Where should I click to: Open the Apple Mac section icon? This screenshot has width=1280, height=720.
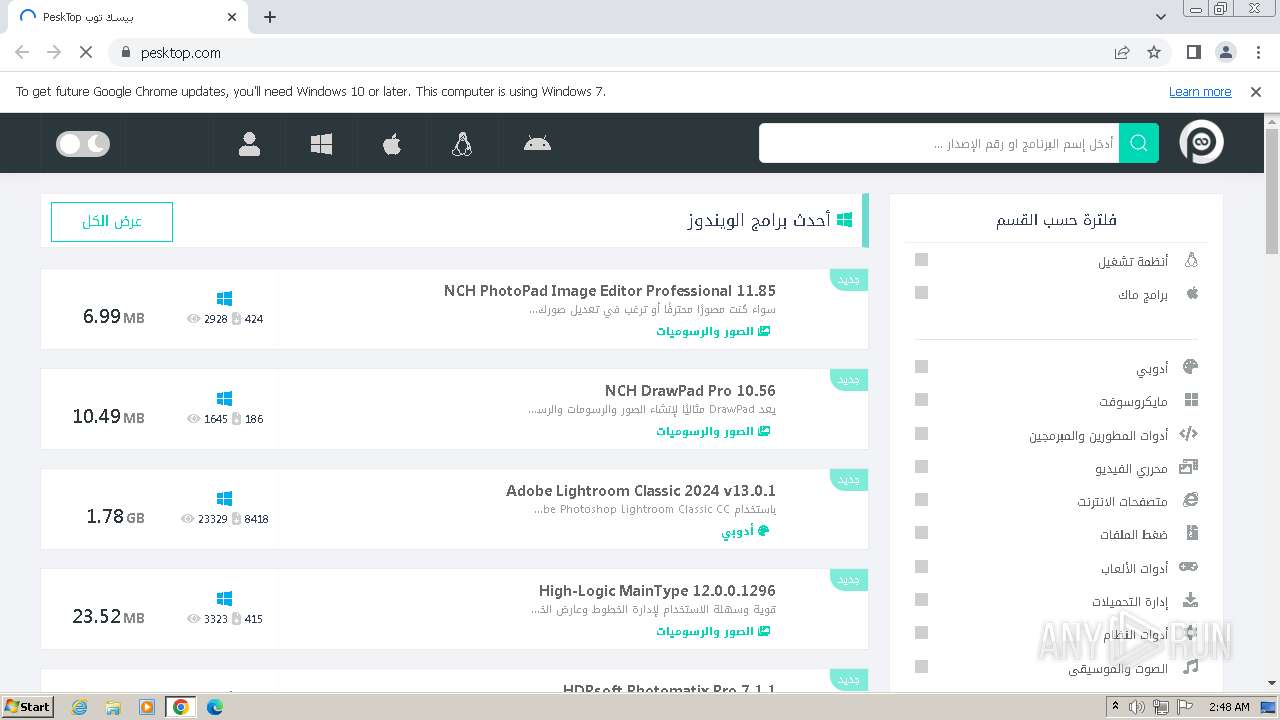click(392, 144)
